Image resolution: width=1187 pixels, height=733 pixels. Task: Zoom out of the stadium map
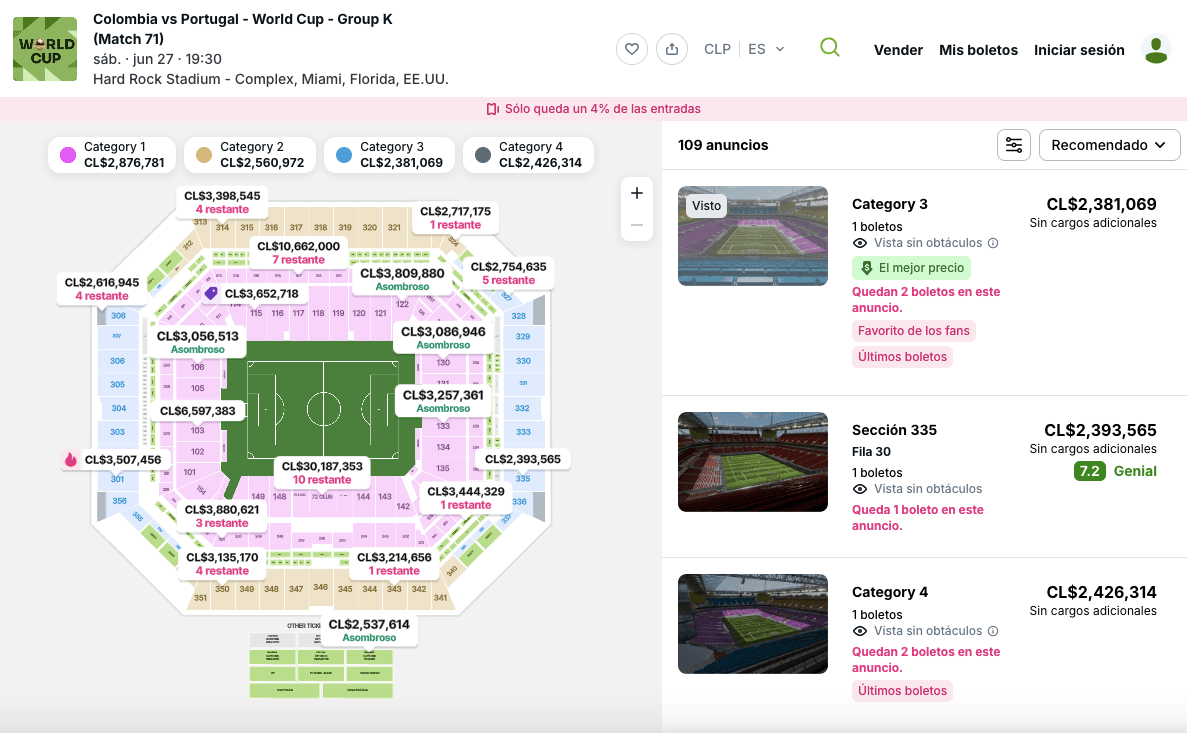click(637, 225)
